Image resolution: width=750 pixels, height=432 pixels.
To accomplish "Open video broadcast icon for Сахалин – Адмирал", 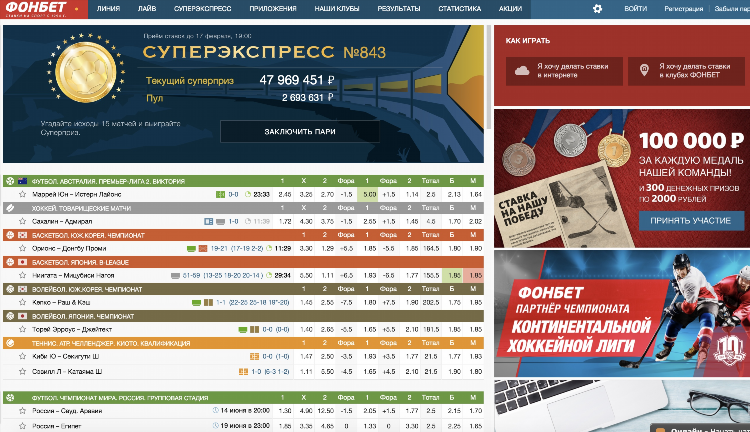I will (221, 222).
